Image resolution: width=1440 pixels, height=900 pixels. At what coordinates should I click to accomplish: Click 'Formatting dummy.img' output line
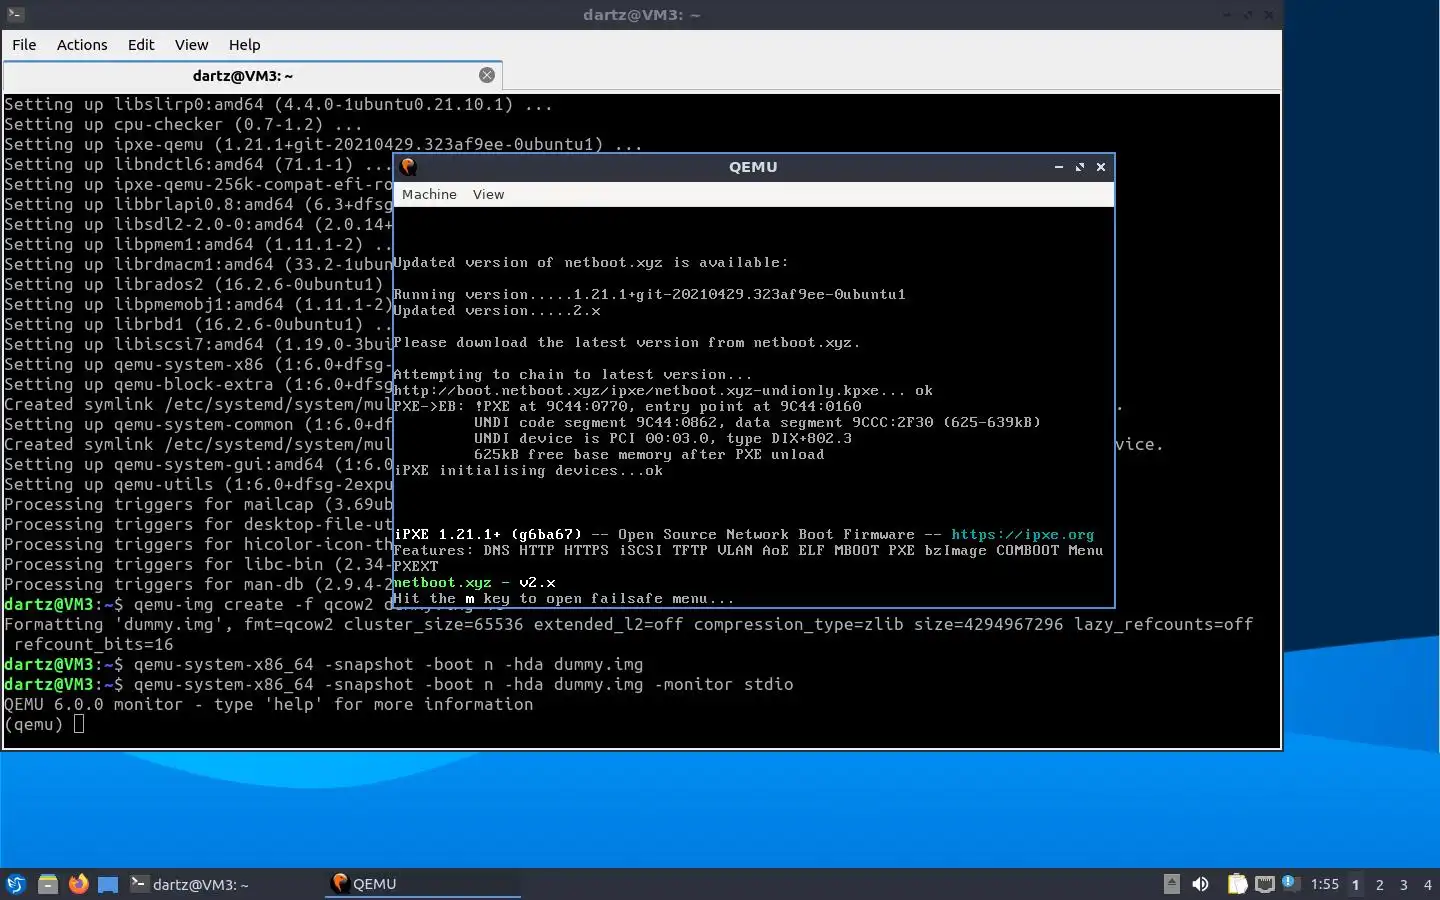(628, 625)
